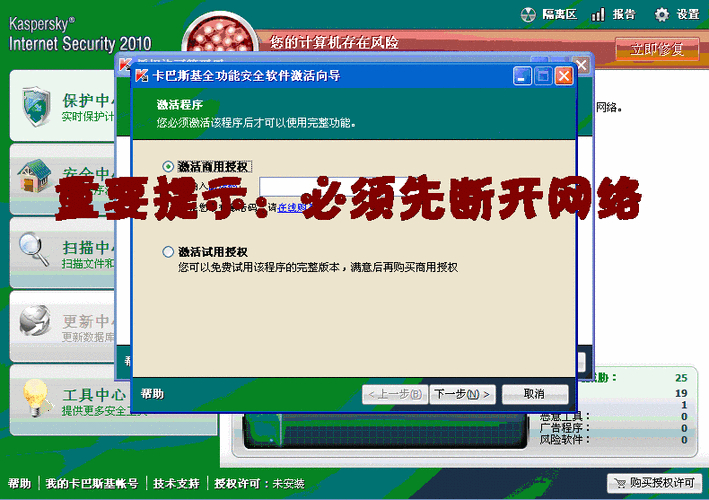Screen dimensions: 709x500
Task: Select 扫描中心 tab label
Action: tap(89, 247)
